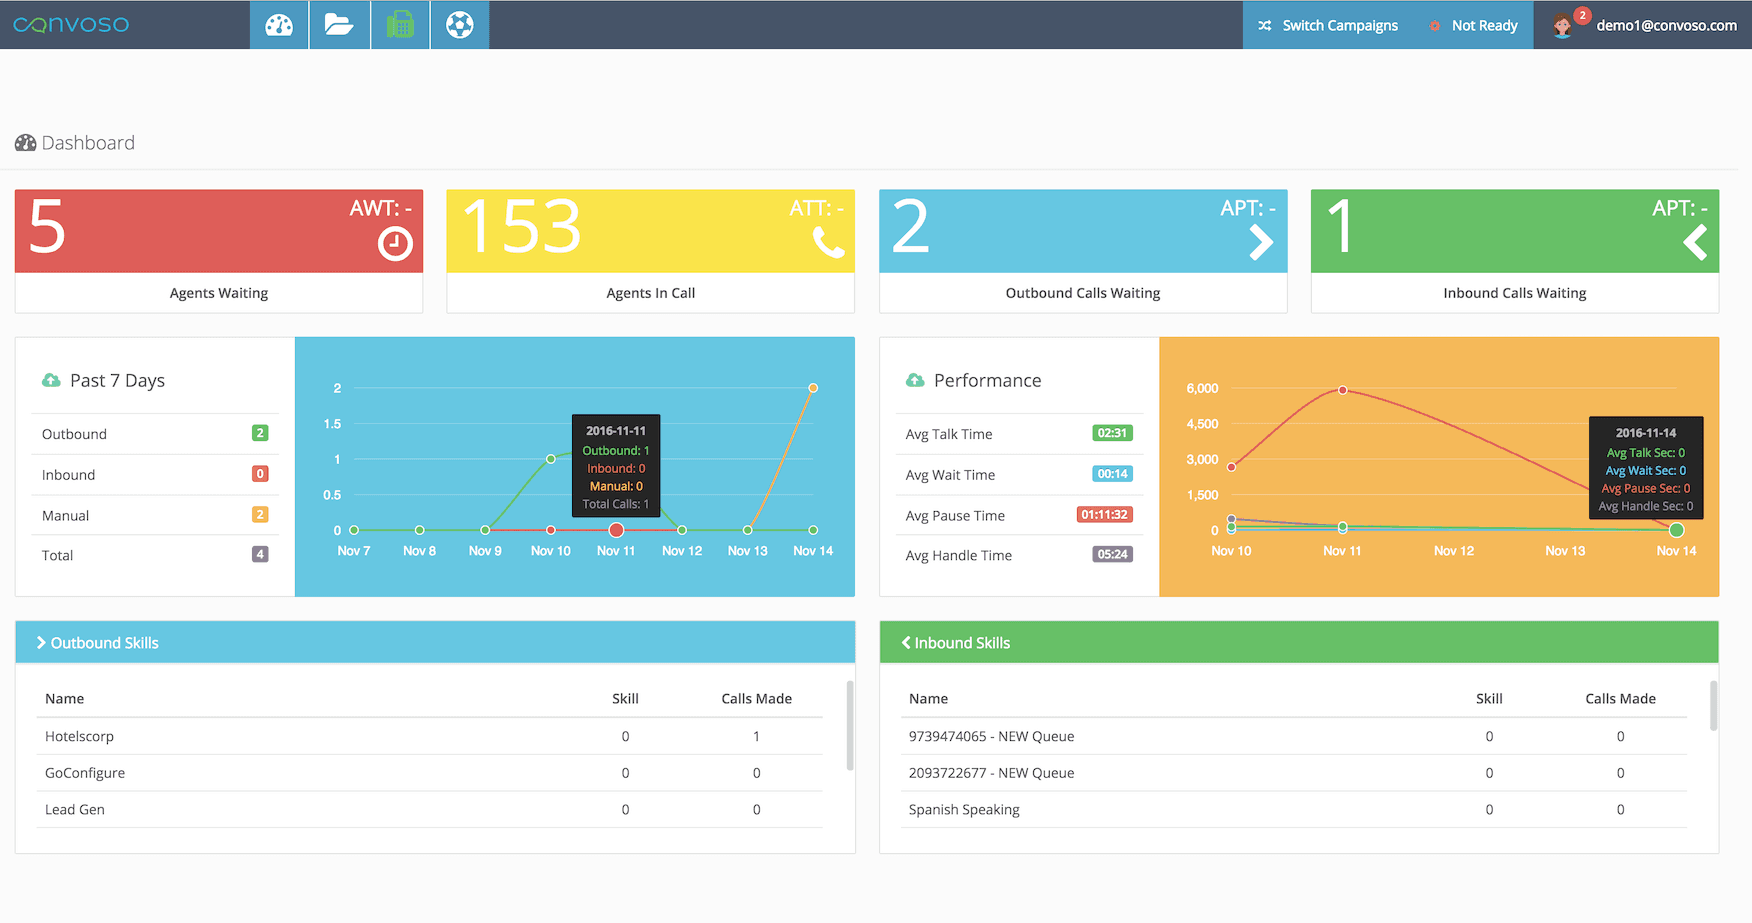Click the Nov 11 peak point on Performance chart
This screenshot has height=923, width=1752.
tap(1342, 390)
